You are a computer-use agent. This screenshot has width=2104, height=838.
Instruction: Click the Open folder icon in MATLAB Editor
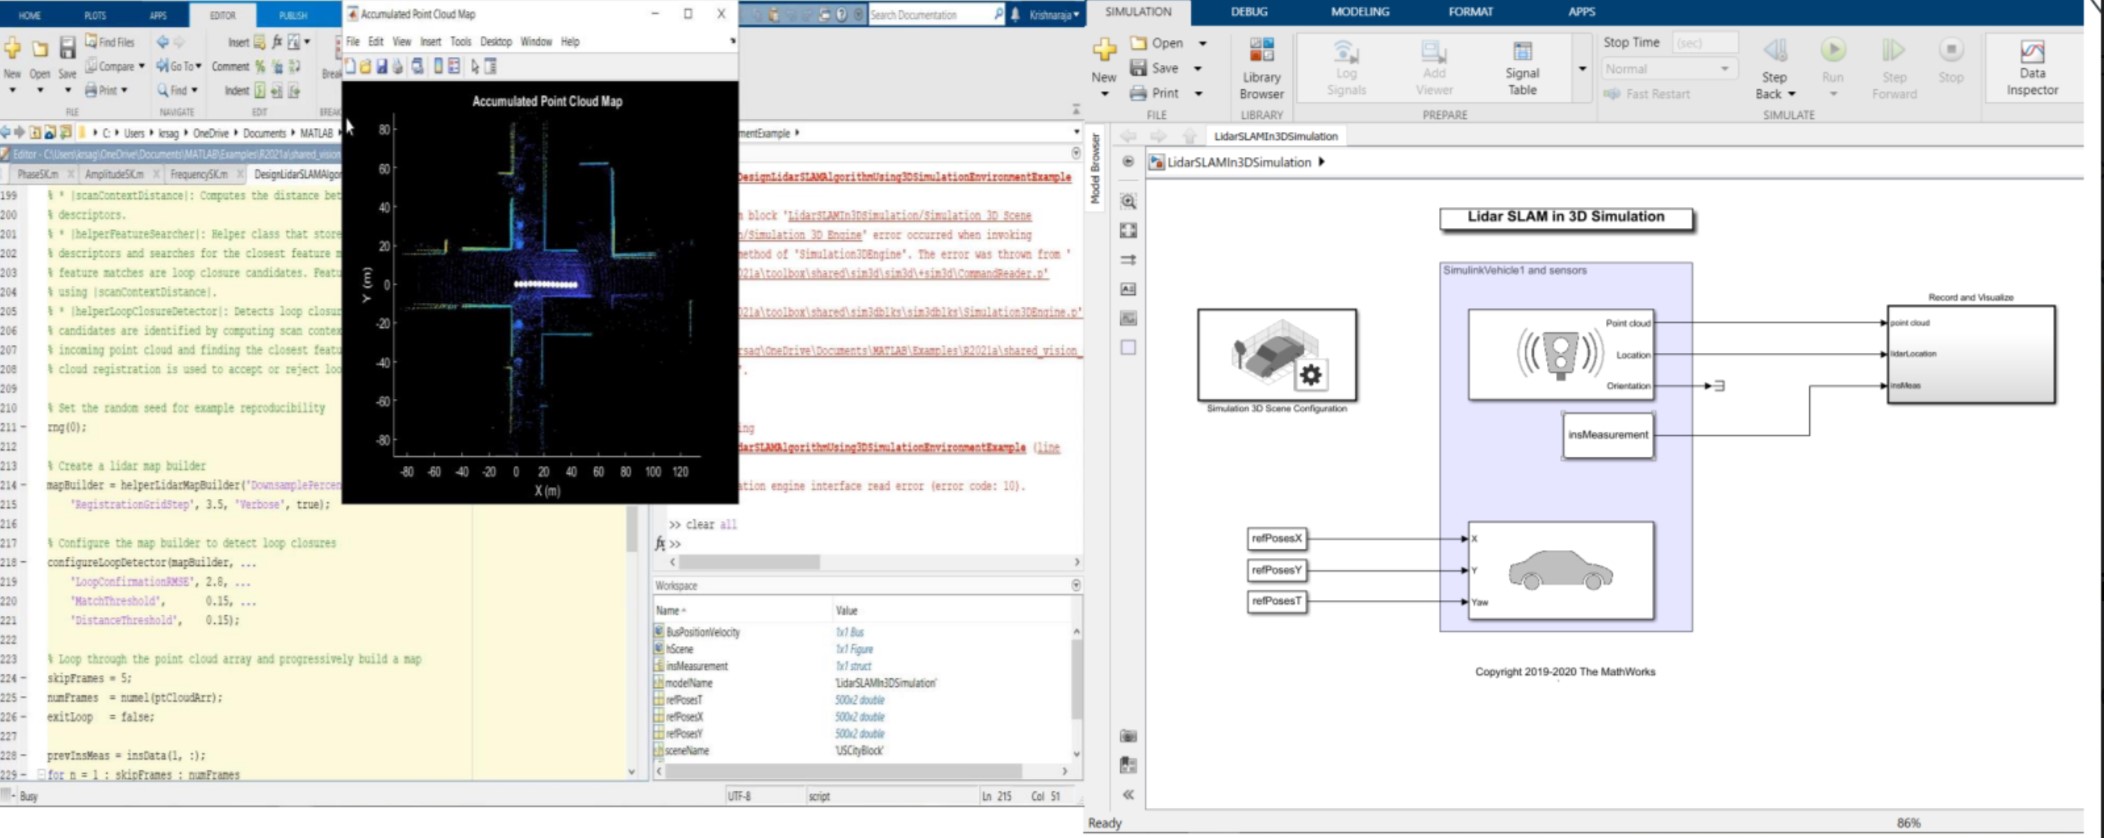pos(40,48)
